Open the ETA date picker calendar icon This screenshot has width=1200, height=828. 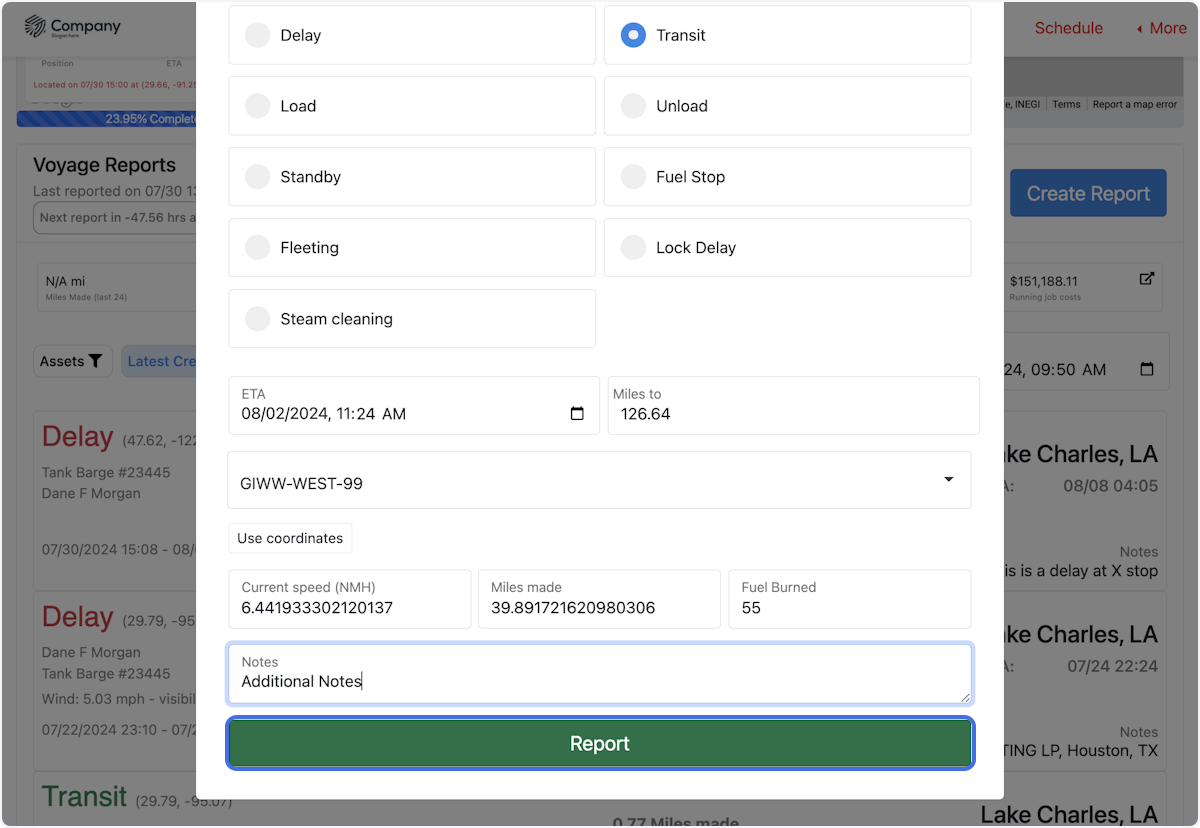click(577, 412)
